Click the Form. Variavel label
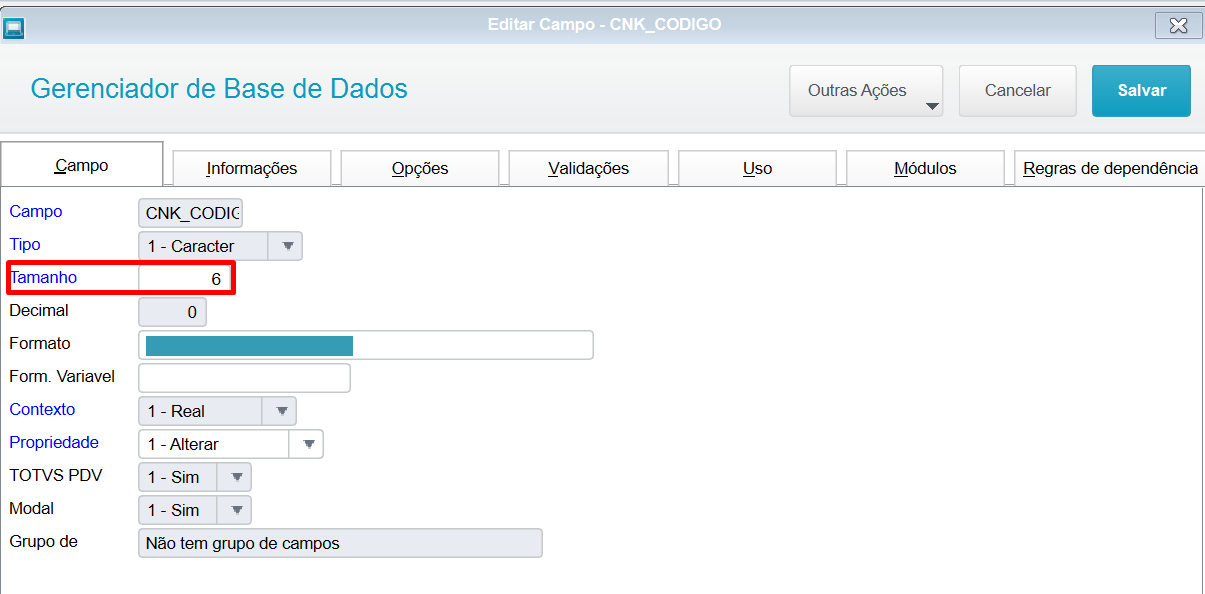The height and width of the screenshot is (594, 1205). (62, 376)
